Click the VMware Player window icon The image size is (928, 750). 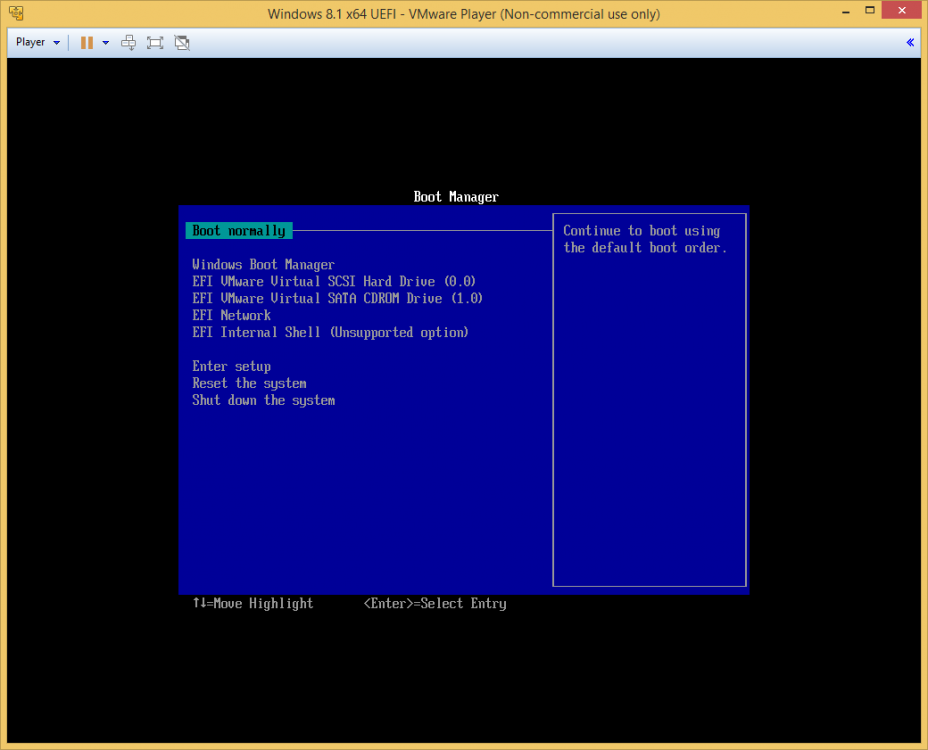(x=16, y=13)
